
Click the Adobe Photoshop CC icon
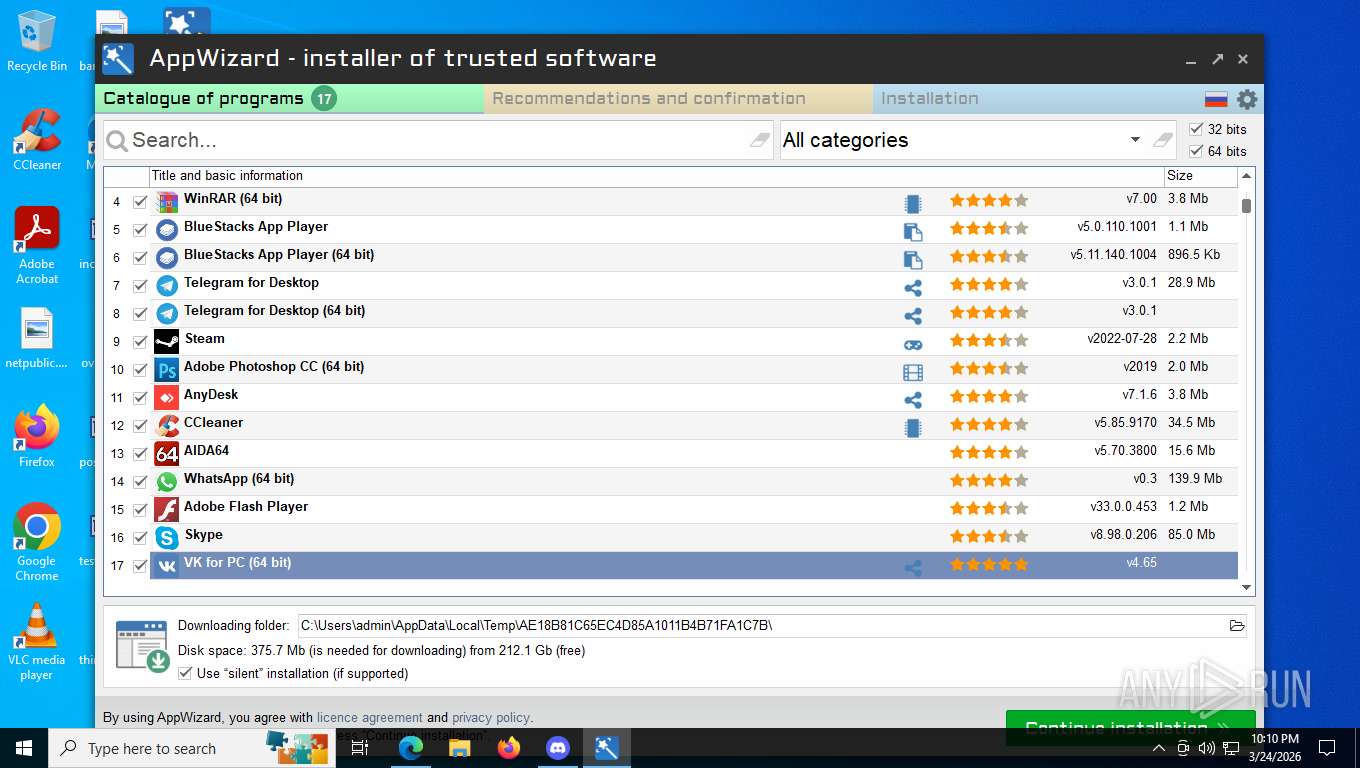167,370
